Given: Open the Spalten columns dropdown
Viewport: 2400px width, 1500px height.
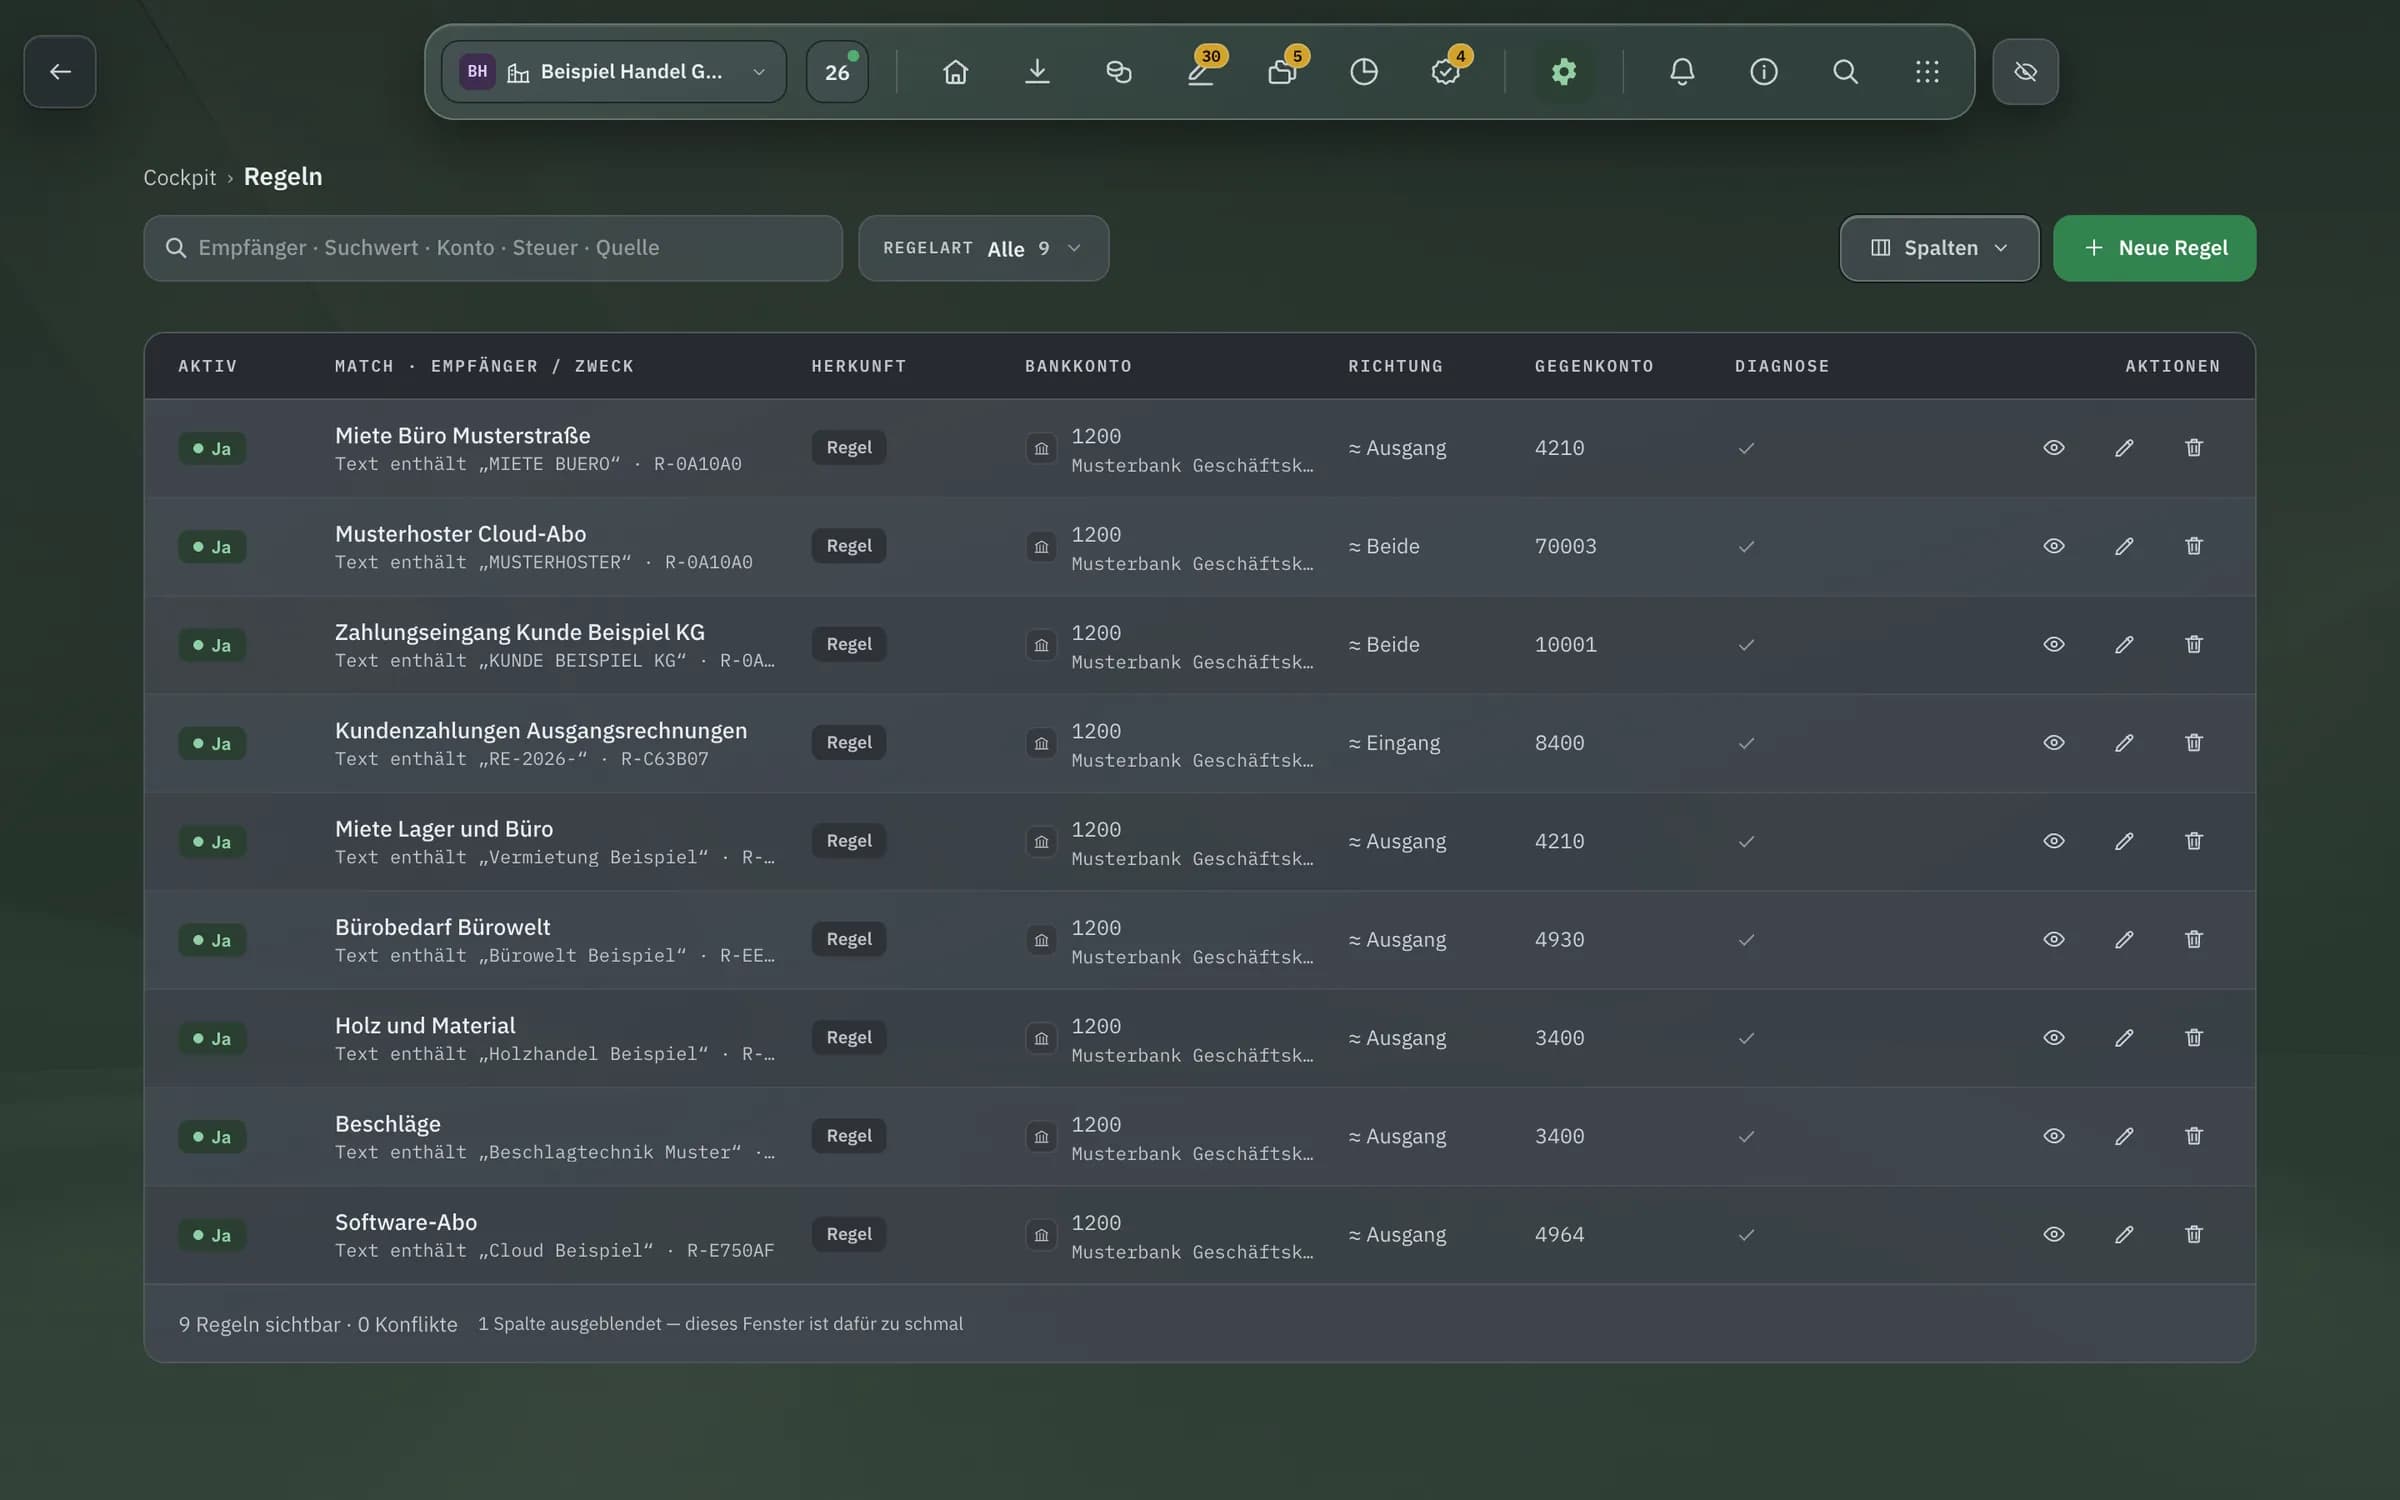Looking at the screenshot, I should (1939, 248).
